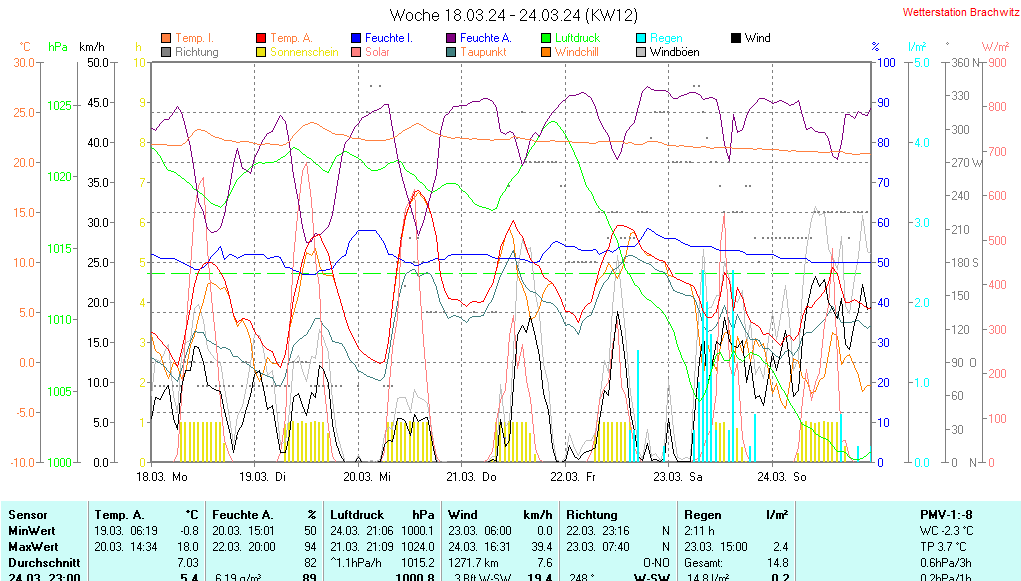Click the orange Temp. I. legend swatch

(x=166, y=38)
